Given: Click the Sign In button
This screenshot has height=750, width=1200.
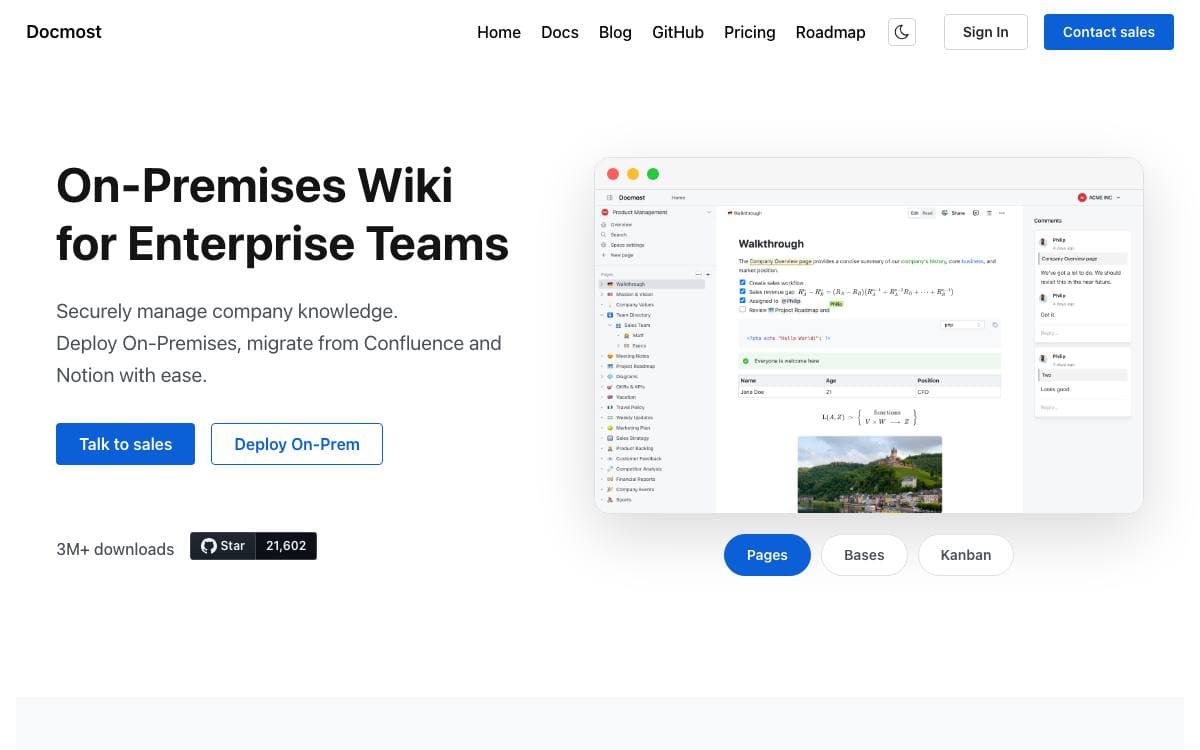Looking at the screenshot, I should (x=985, y=32).
